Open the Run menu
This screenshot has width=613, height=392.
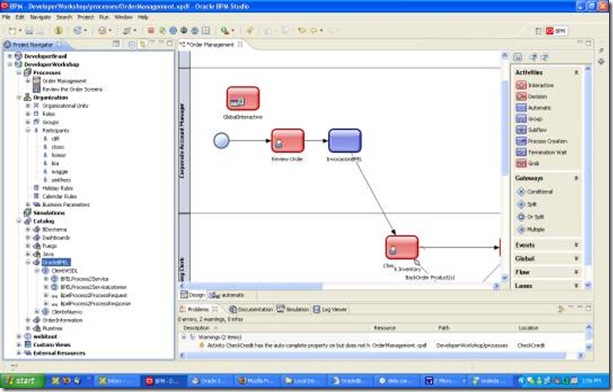104,17
